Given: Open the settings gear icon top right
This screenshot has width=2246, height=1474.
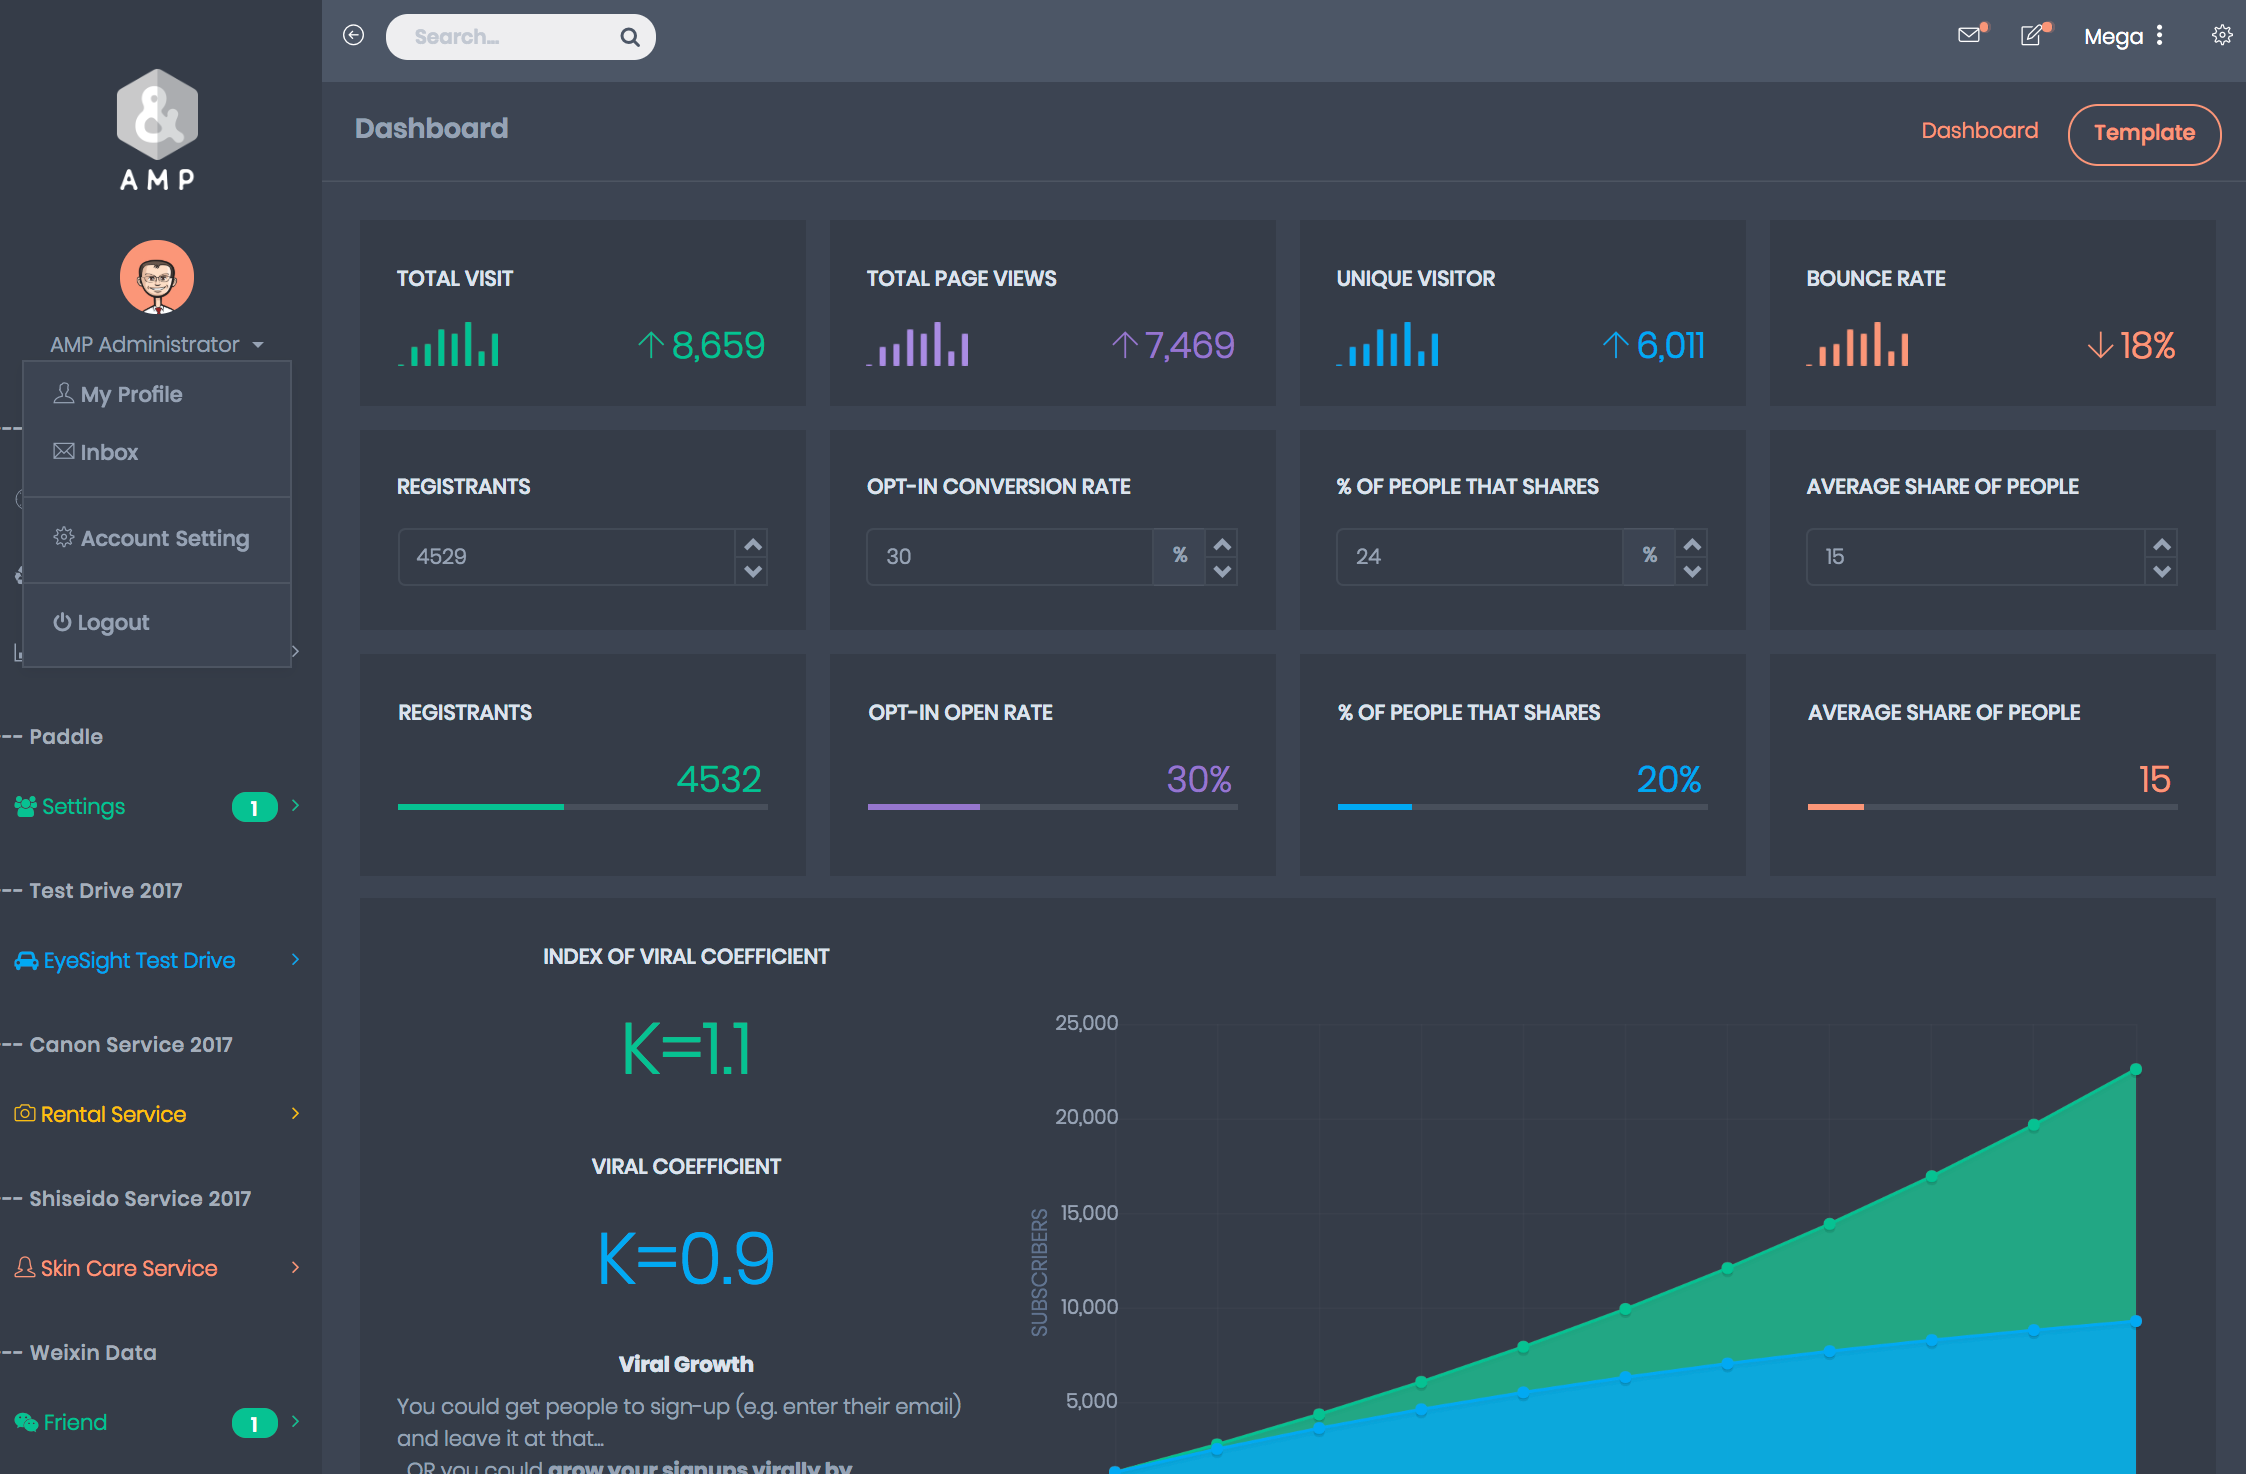Looking at the screenshot, I should [2222, 35].
